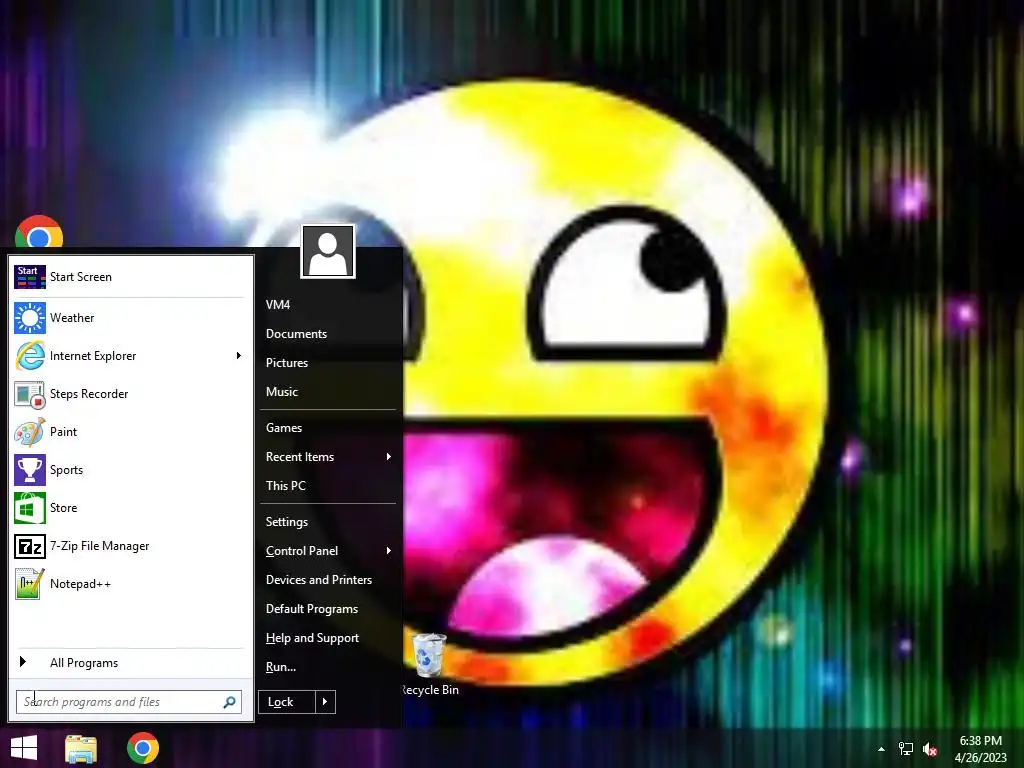Click the search magnifier icon
1024x768 pixels.
click(x=229, y=702)
